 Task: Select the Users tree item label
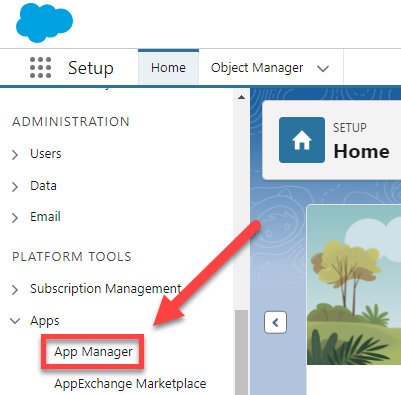point(46,154)
